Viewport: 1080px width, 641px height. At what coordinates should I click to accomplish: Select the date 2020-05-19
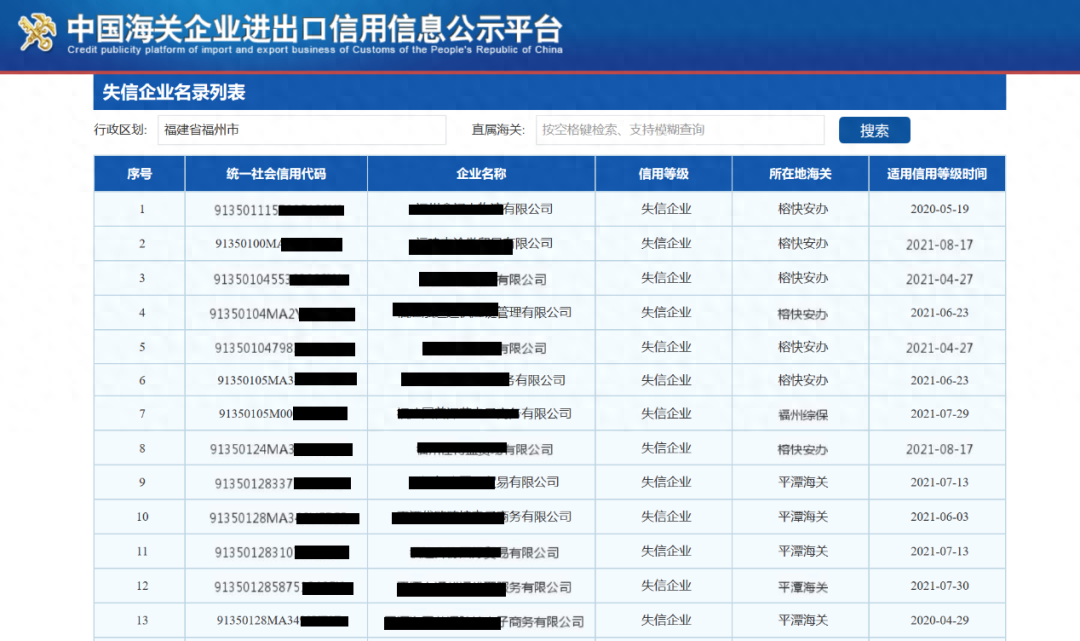click(x=939, y=209)
